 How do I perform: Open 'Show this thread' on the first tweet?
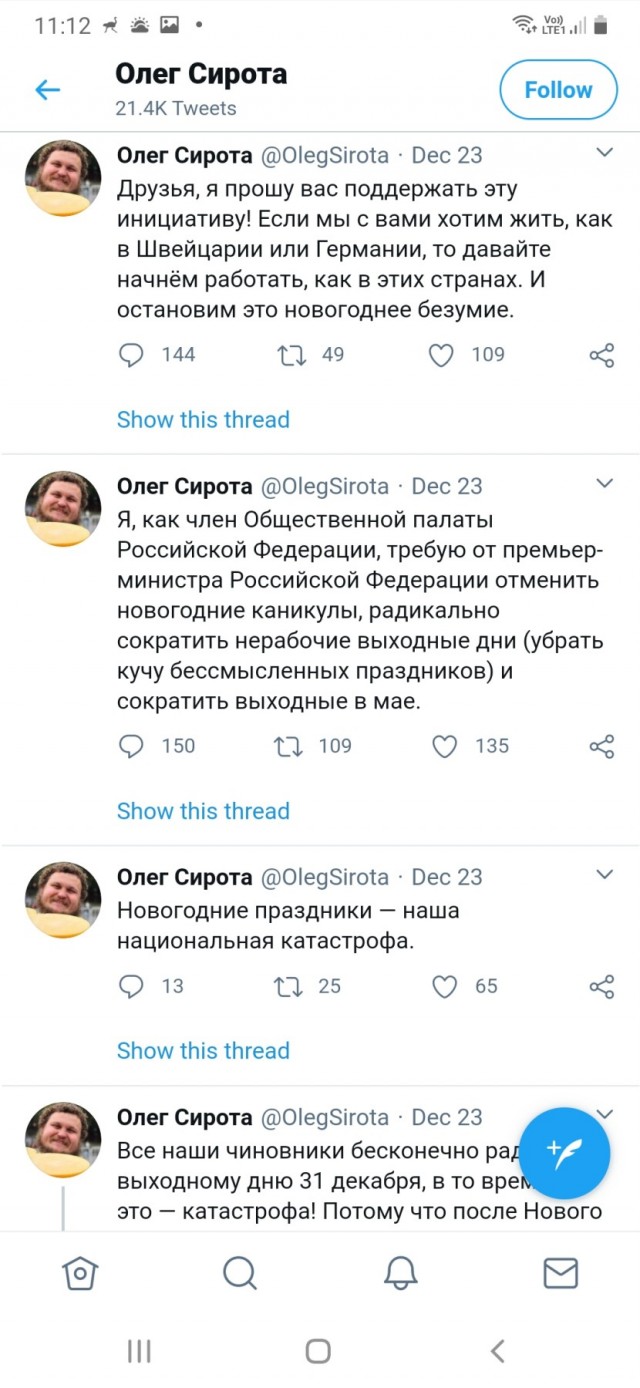203,420
